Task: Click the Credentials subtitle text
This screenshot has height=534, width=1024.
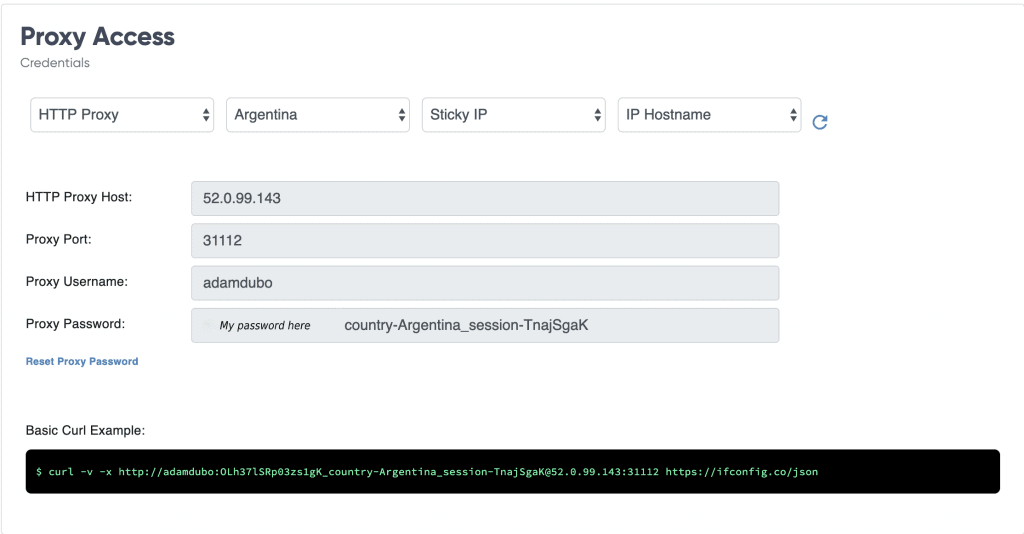Action: (55, 63)
